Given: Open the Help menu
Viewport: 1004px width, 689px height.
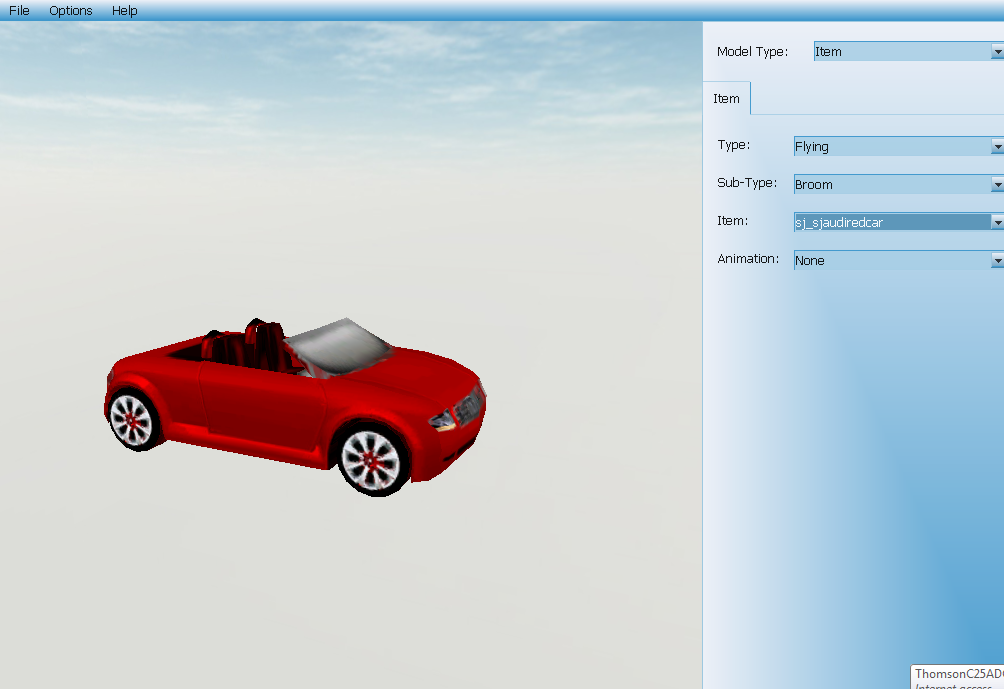Looking at the screenshot, I should click(x=125, y=11).
